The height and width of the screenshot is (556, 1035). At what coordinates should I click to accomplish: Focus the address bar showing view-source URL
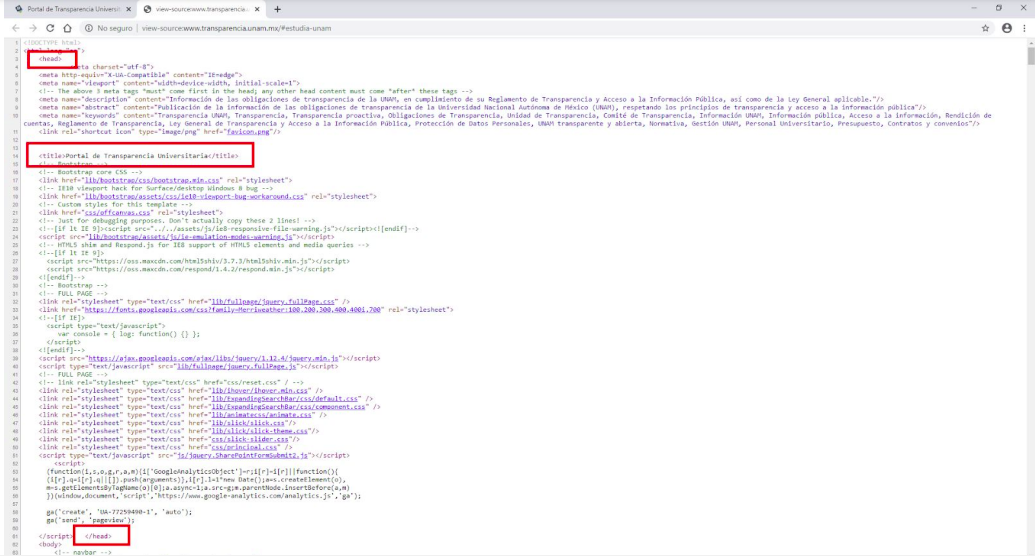point(528,28)
